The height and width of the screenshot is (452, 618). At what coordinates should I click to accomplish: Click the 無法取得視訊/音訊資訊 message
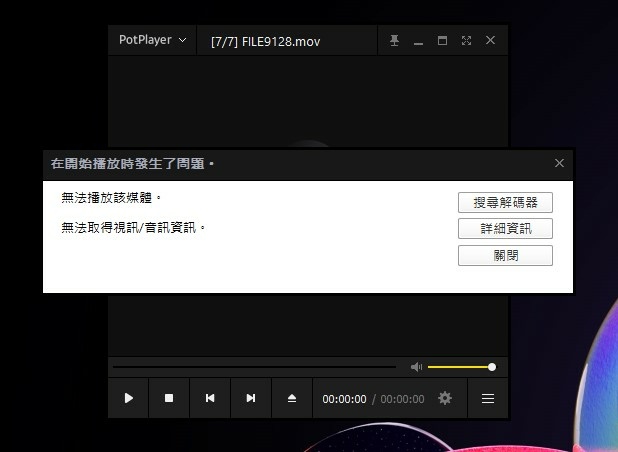pyautogui.click(x=133, y=227)
